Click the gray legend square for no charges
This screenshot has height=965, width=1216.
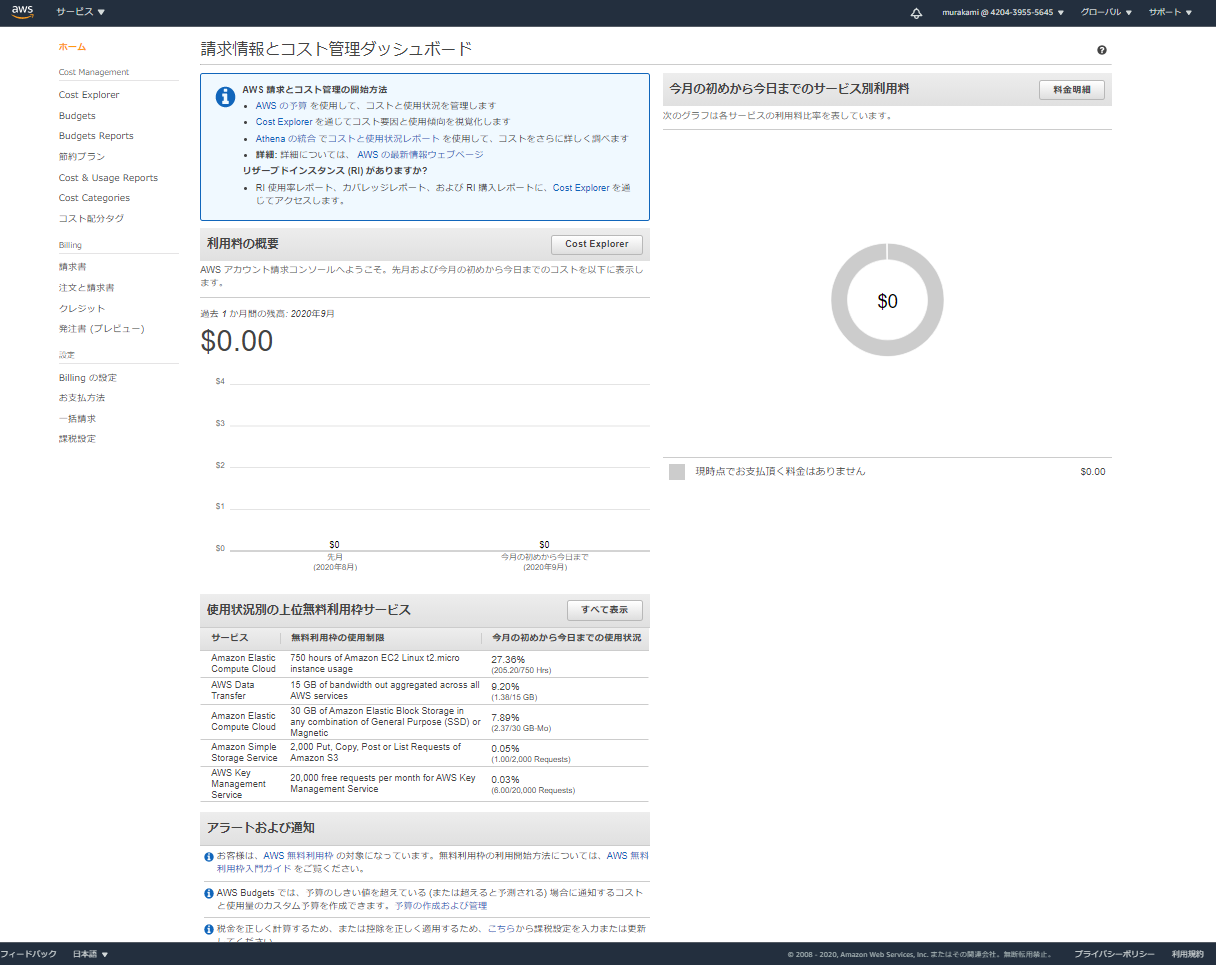click(x=677, y=472)
